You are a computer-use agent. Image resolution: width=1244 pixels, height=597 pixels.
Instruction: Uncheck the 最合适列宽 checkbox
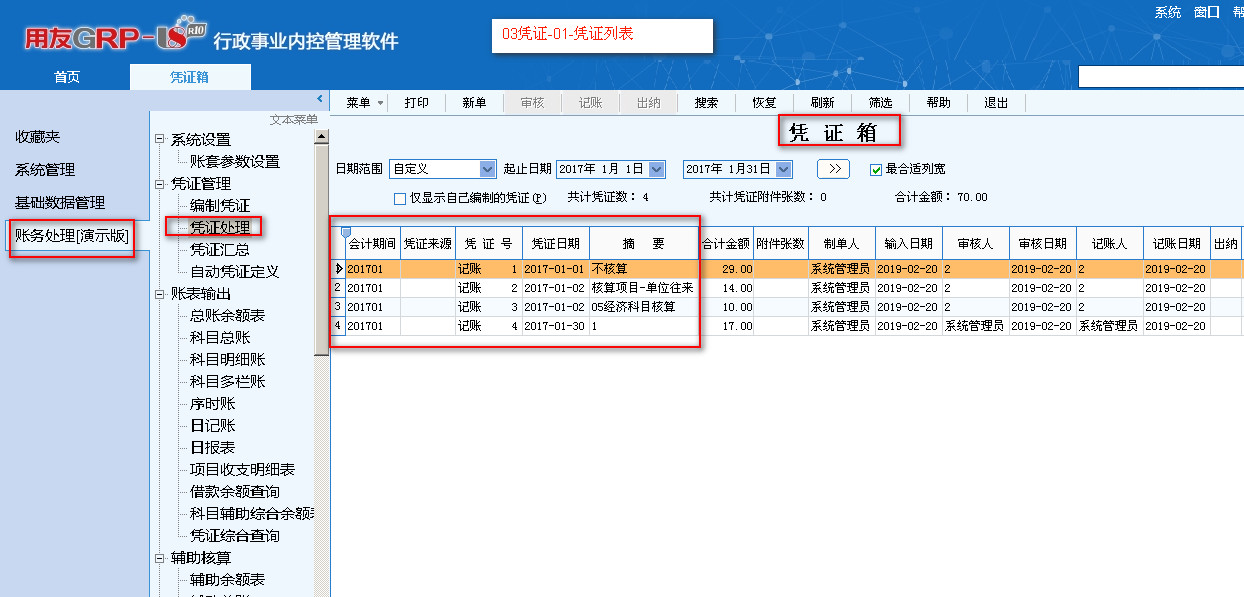[876, 169]
